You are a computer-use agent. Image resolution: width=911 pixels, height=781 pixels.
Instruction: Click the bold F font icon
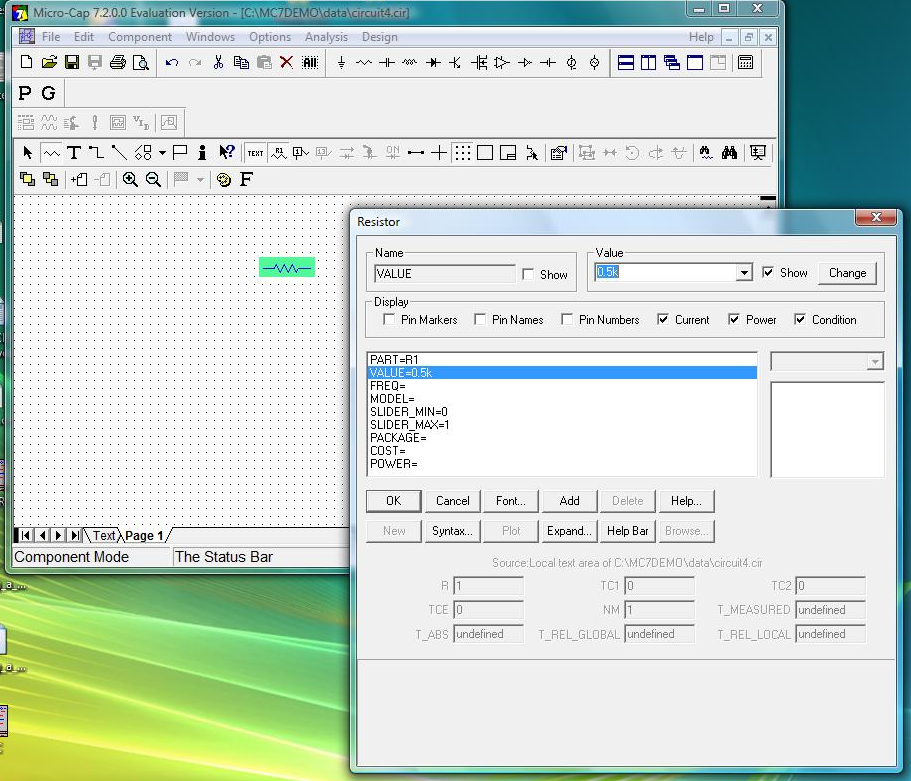[246, 180]
